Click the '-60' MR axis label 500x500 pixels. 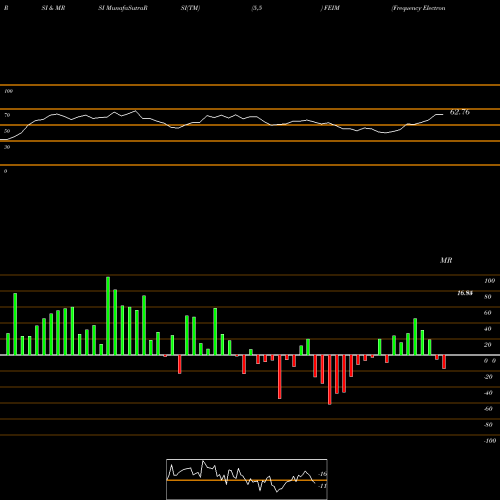point(488,409)
